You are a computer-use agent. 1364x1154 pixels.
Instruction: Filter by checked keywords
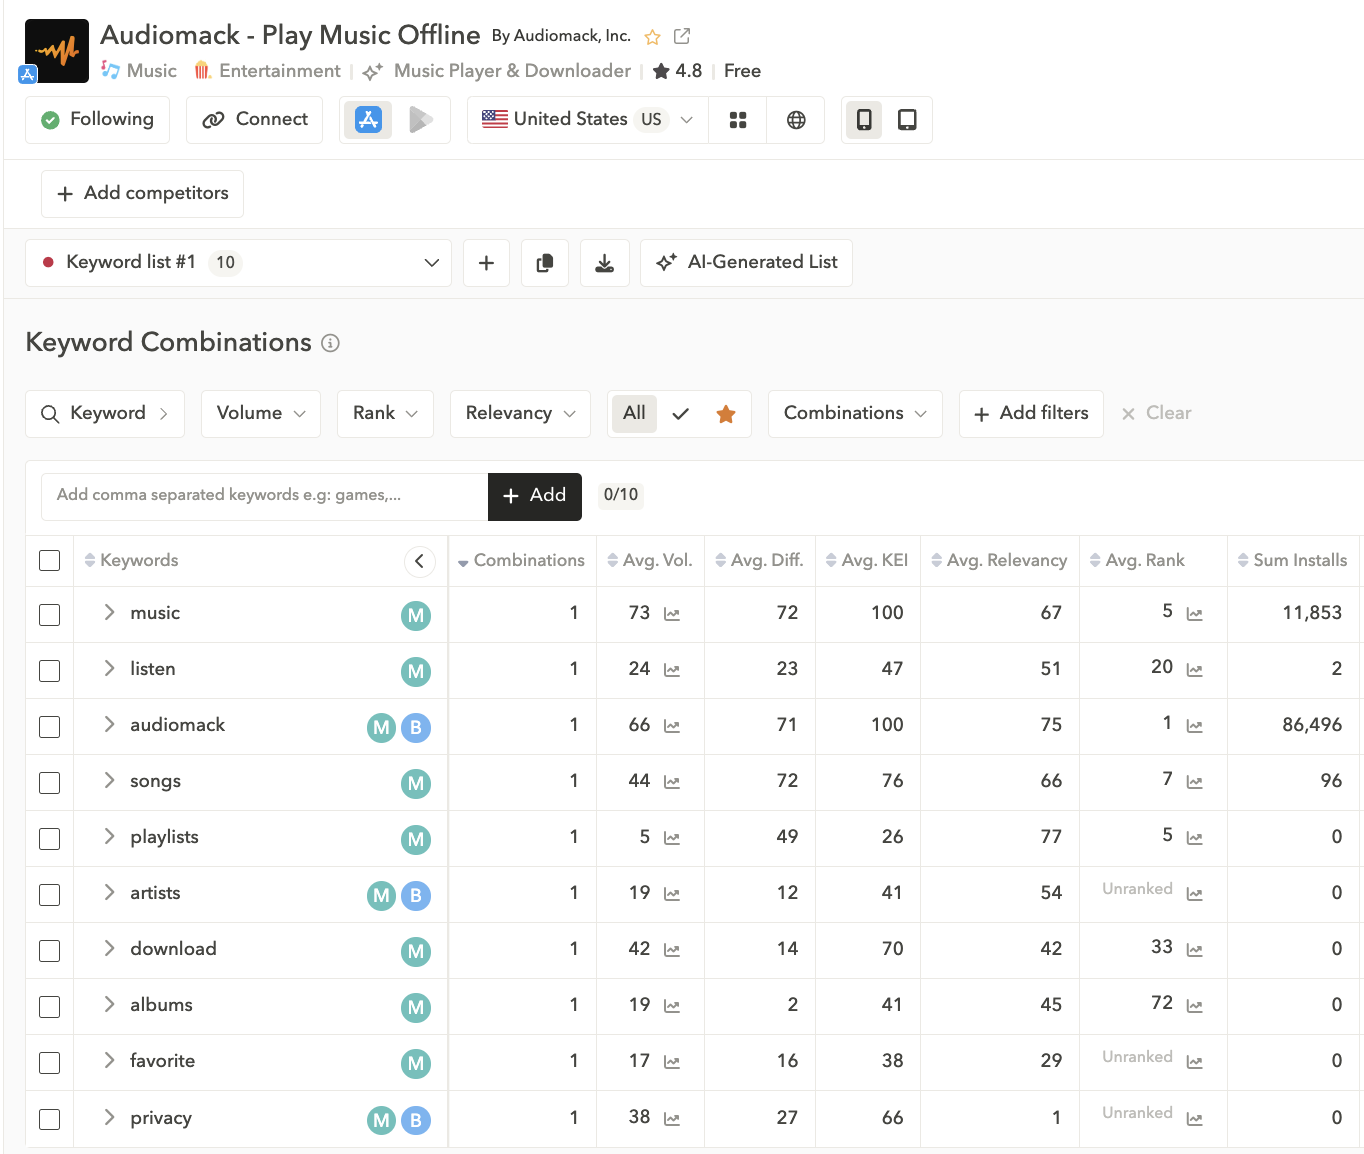[681, 414]
